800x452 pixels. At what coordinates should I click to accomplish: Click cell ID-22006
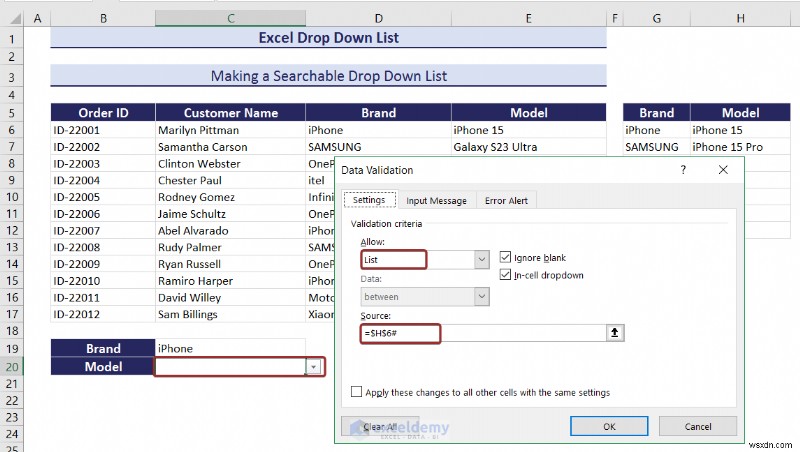(x=103, y=214)
